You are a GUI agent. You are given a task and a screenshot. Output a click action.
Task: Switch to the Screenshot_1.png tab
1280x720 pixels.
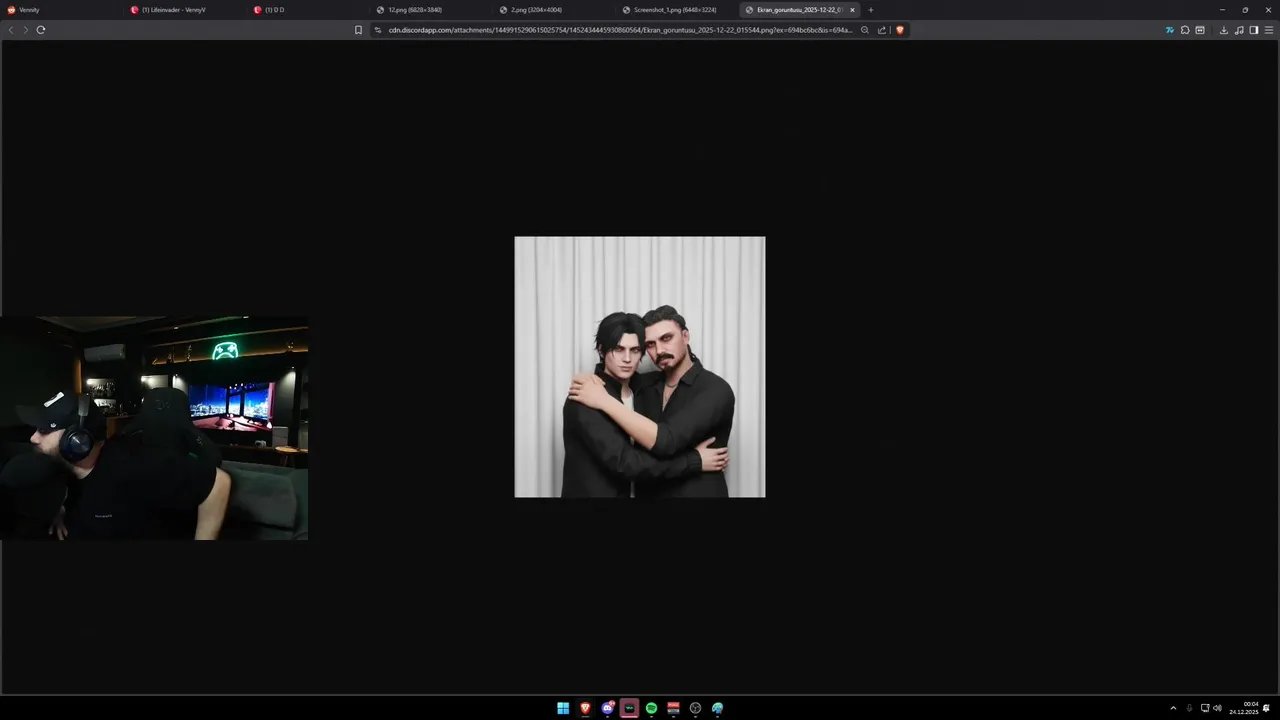tap(677, 10)
